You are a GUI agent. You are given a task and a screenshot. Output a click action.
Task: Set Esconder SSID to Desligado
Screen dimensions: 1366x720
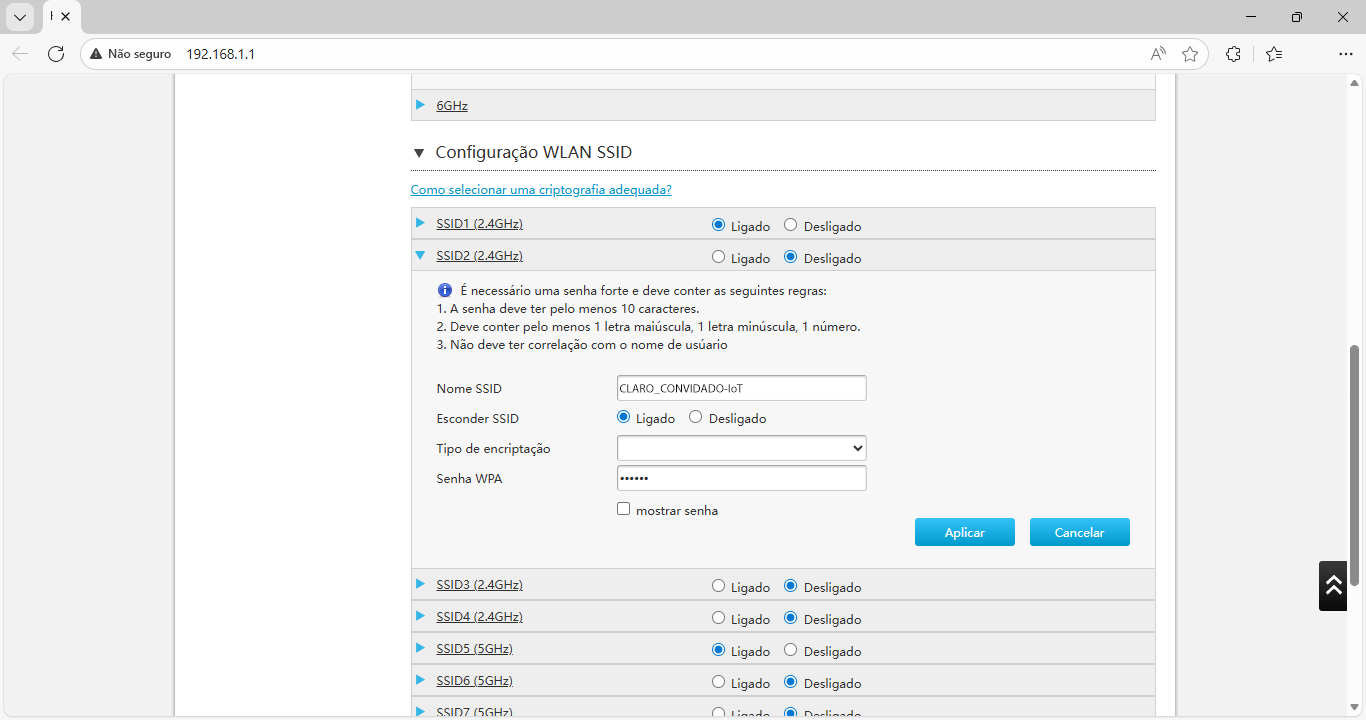tap(696, 418)
